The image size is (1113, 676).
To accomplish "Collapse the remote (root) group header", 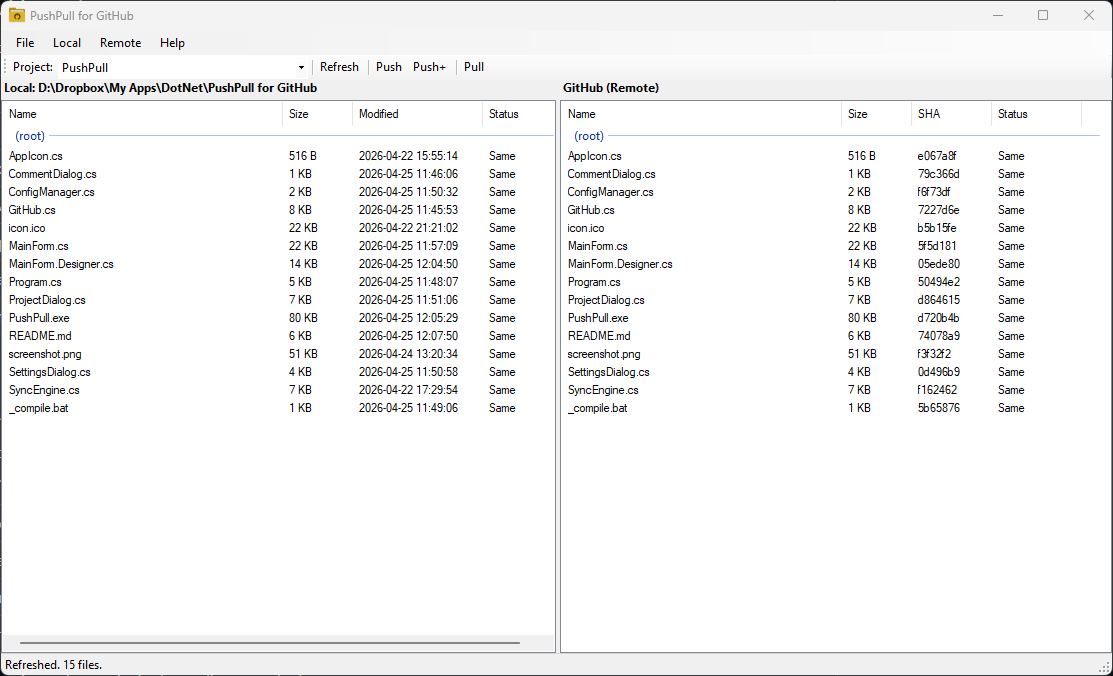I will pos(589,136).
